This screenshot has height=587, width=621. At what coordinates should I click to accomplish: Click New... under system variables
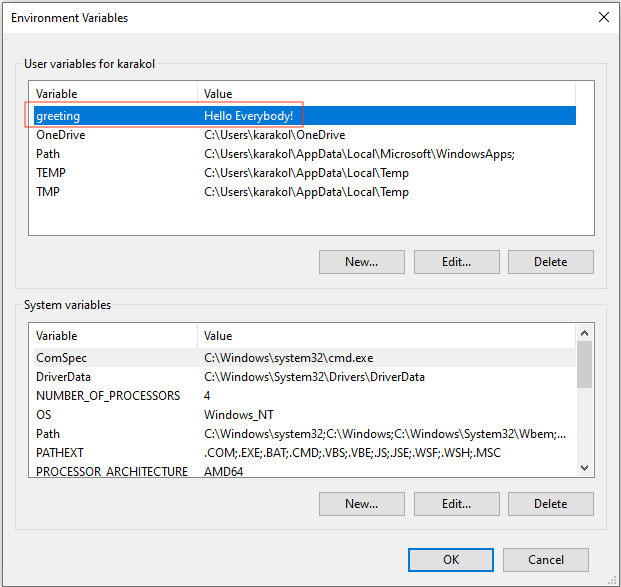tap(362, 504)
